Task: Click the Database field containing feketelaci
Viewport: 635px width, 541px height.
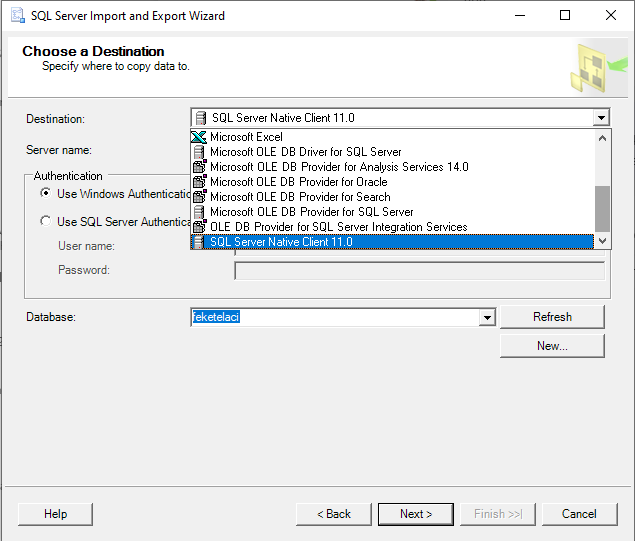Action: pos(336,317)
